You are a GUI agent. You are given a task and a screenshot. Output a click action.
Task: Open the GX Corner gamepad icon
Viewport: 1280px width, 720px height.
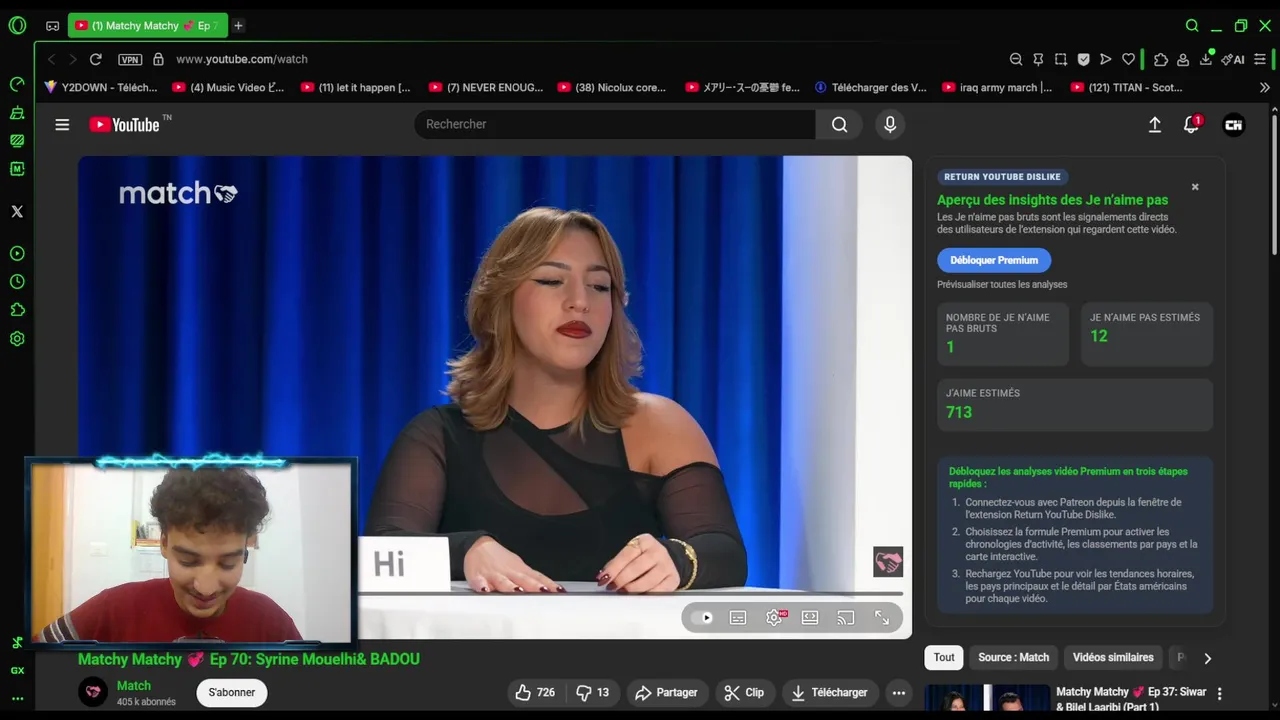52,26
